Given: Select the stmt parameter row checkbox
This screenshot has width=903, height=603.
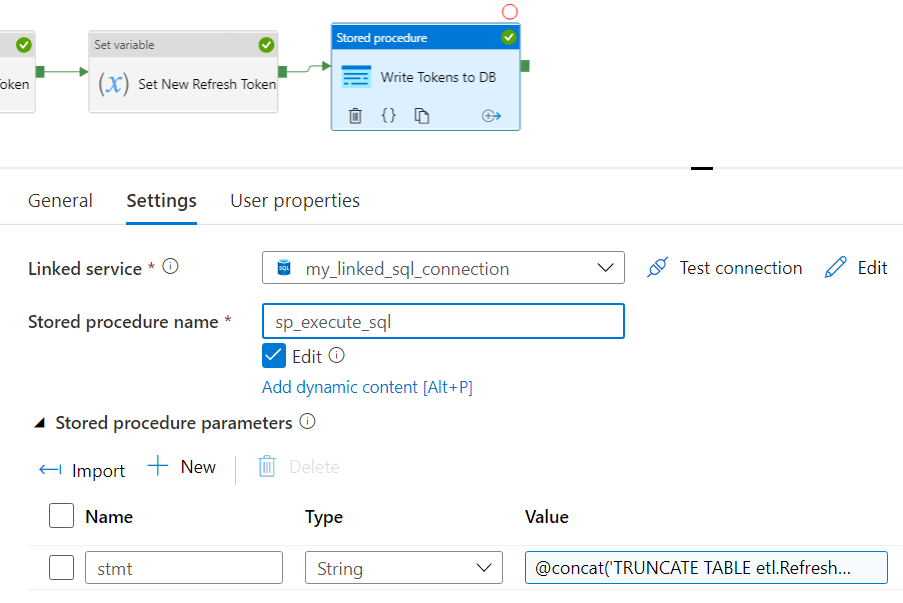Looking at the screenshot, I should click(x=61, y=567).
